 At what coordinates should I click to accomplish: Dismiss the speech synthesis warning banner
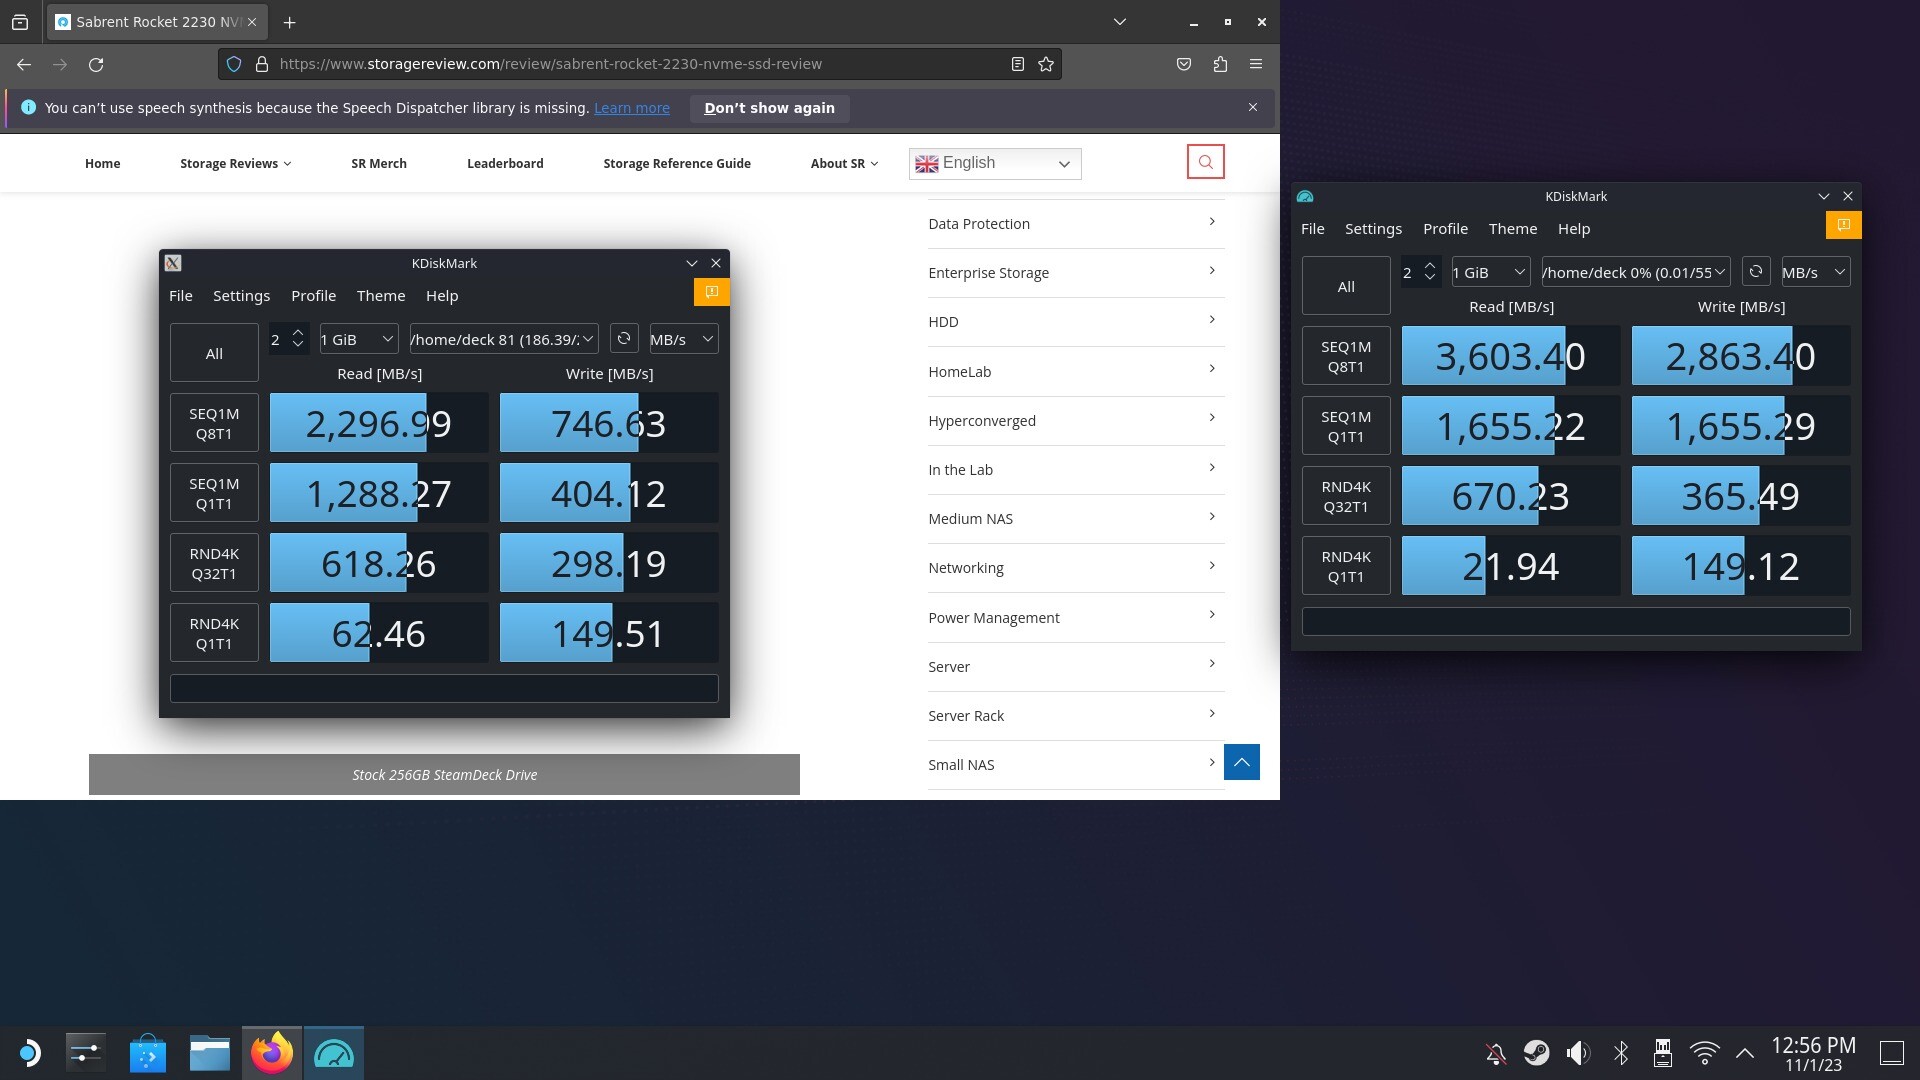[1253, 107]
